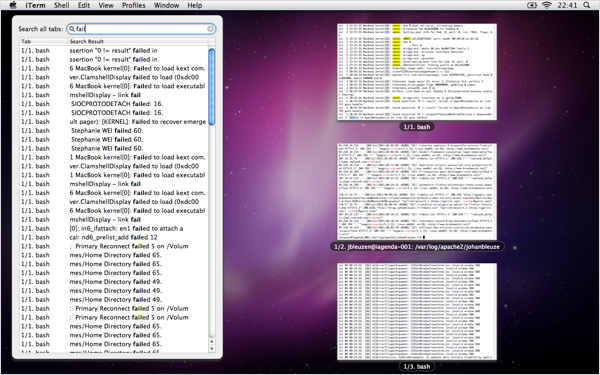Select result 'in6_ifattach: en1 failed to attach a'
Screen dimensions: 600x375
point(114,228)
